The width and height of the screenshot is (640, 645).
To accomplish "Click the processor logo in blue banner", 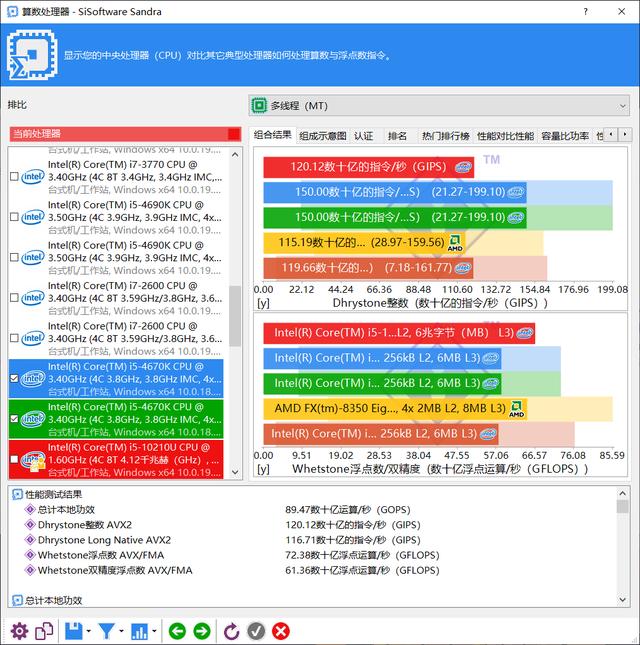I will [32, 54].
